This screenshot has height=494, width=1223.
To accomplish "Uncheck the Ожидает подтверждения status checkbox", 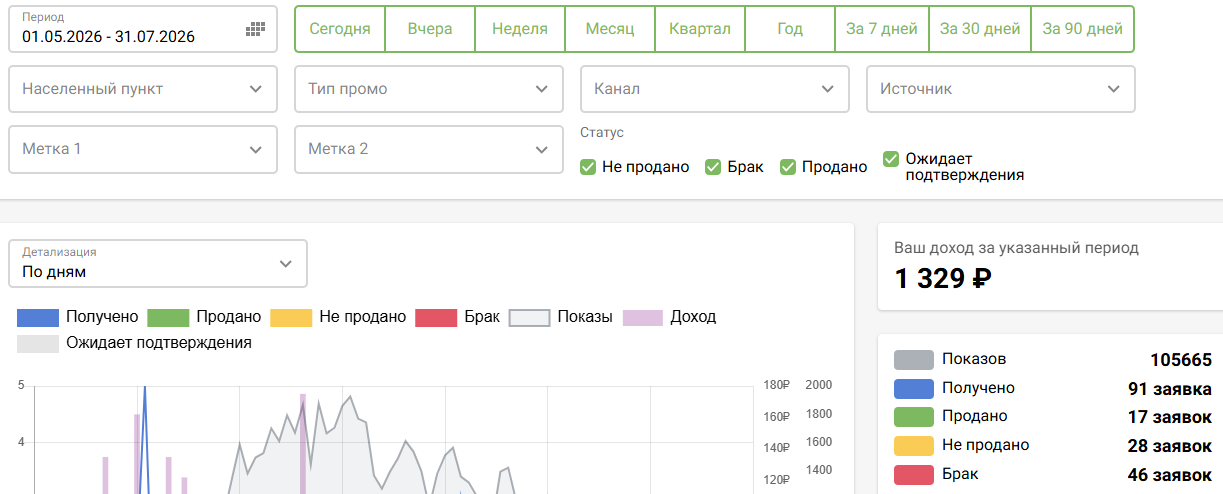I will click(x=891, y=158).
